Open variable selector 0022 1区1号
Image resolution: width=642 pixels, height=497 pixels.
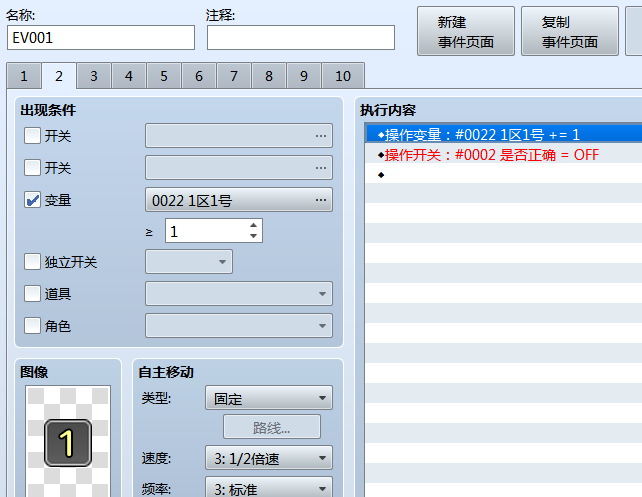[239, 200]
